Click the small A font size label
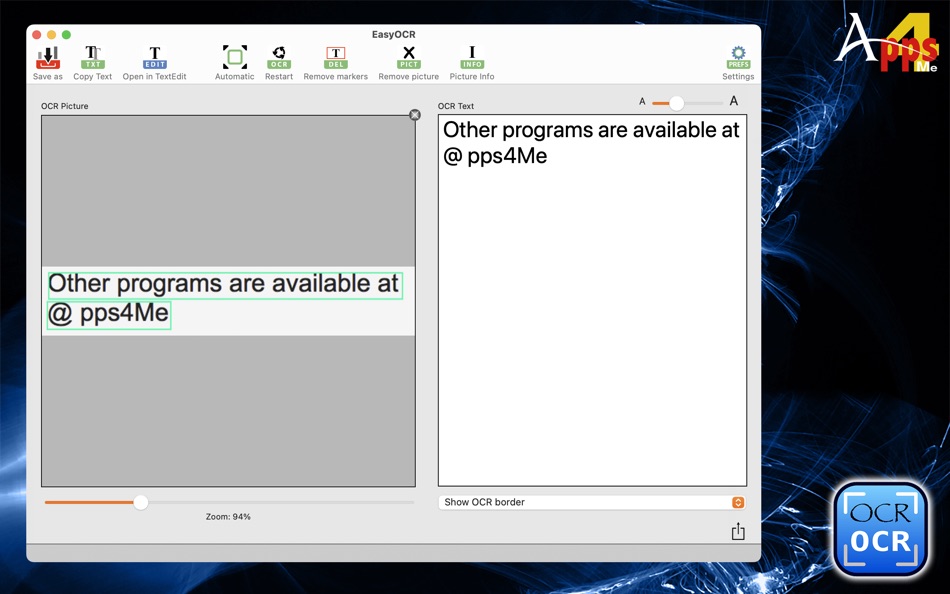 click(x=642, y=101)
